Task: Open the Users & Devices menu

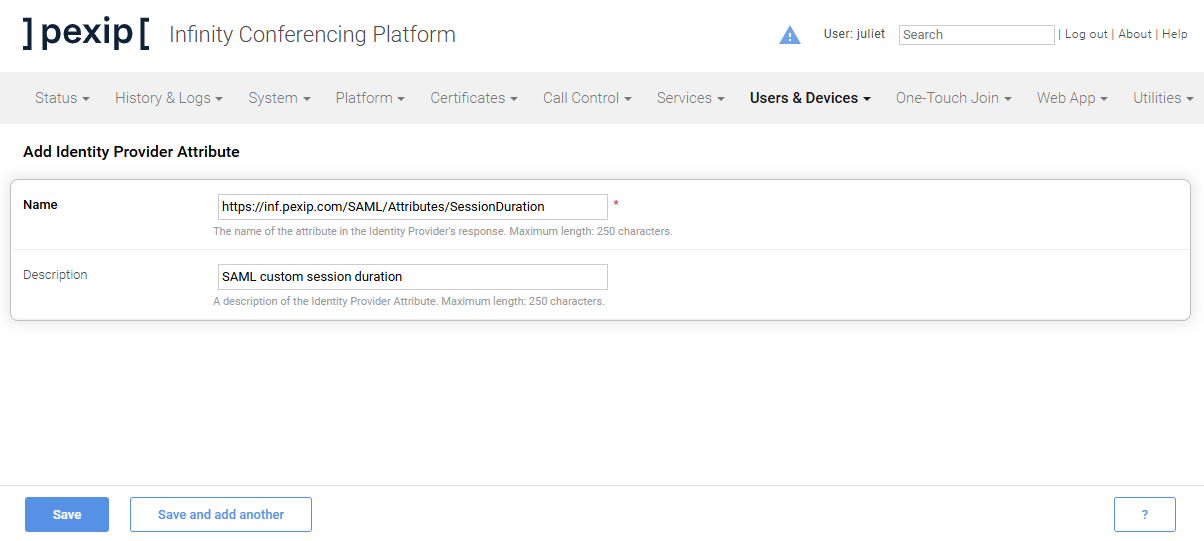Action: coord(809,98)
